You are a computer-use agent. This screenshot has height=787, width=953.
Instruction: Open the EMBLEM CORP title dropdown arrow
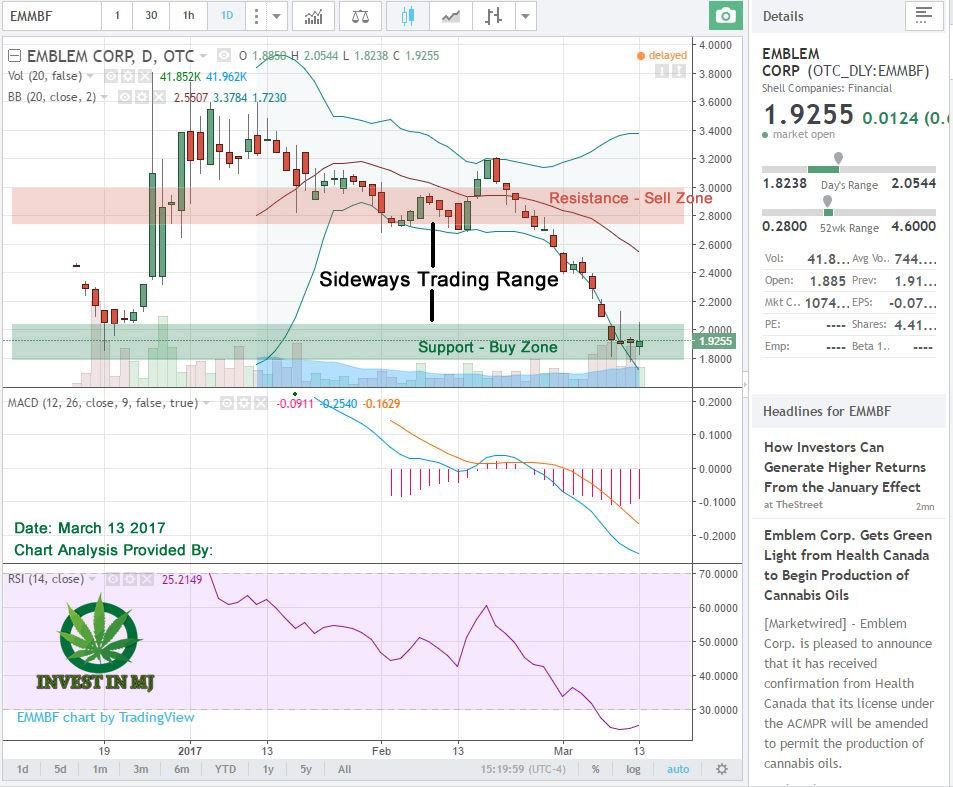pos(203,56)
